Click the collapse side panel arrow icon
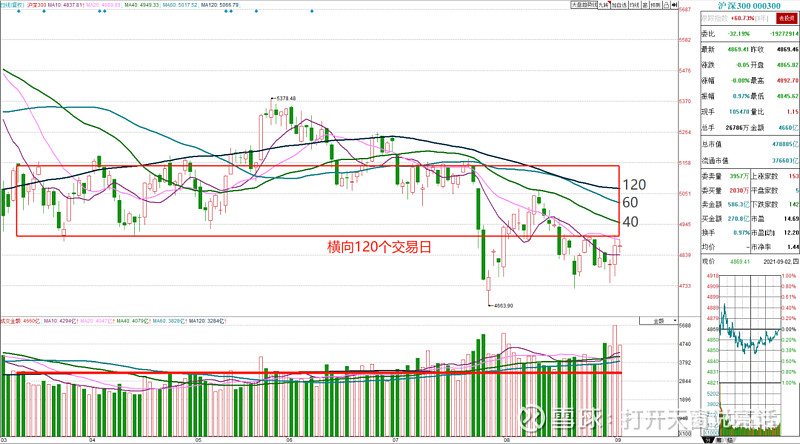The image size is (800, 444). 674,5
